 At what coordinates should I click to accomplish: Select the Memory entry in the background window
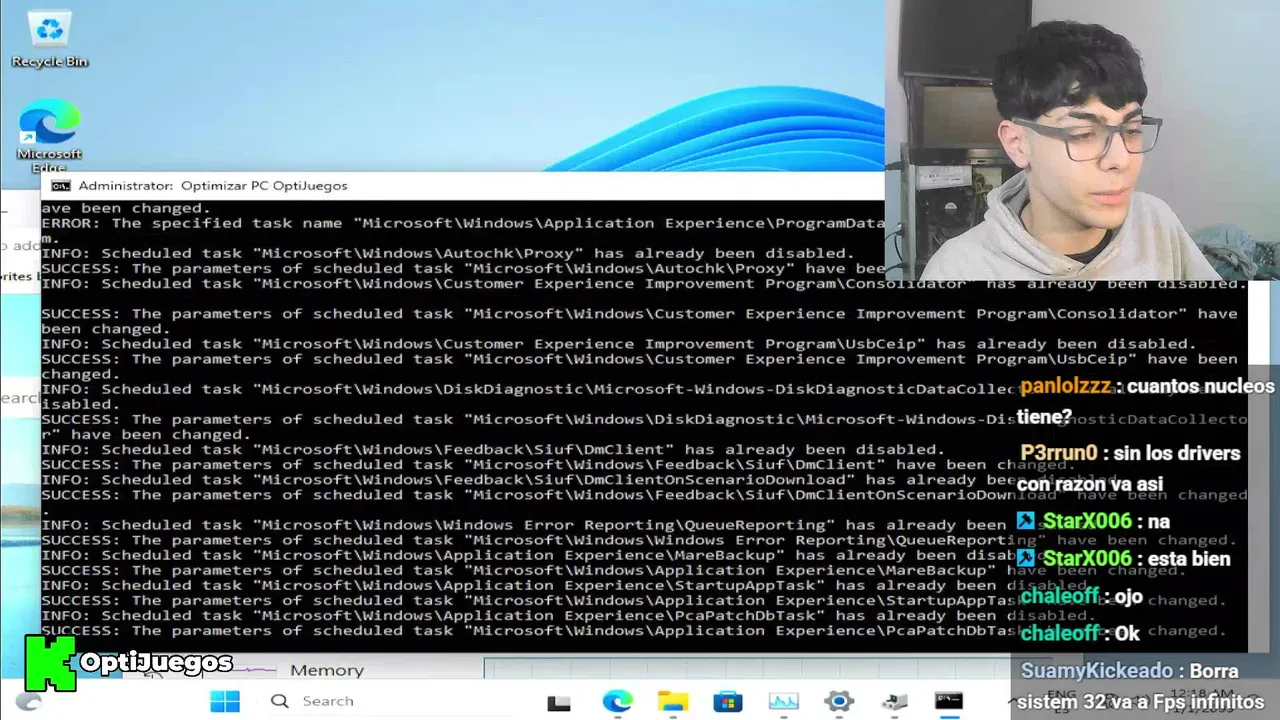[x=327, y=670]
